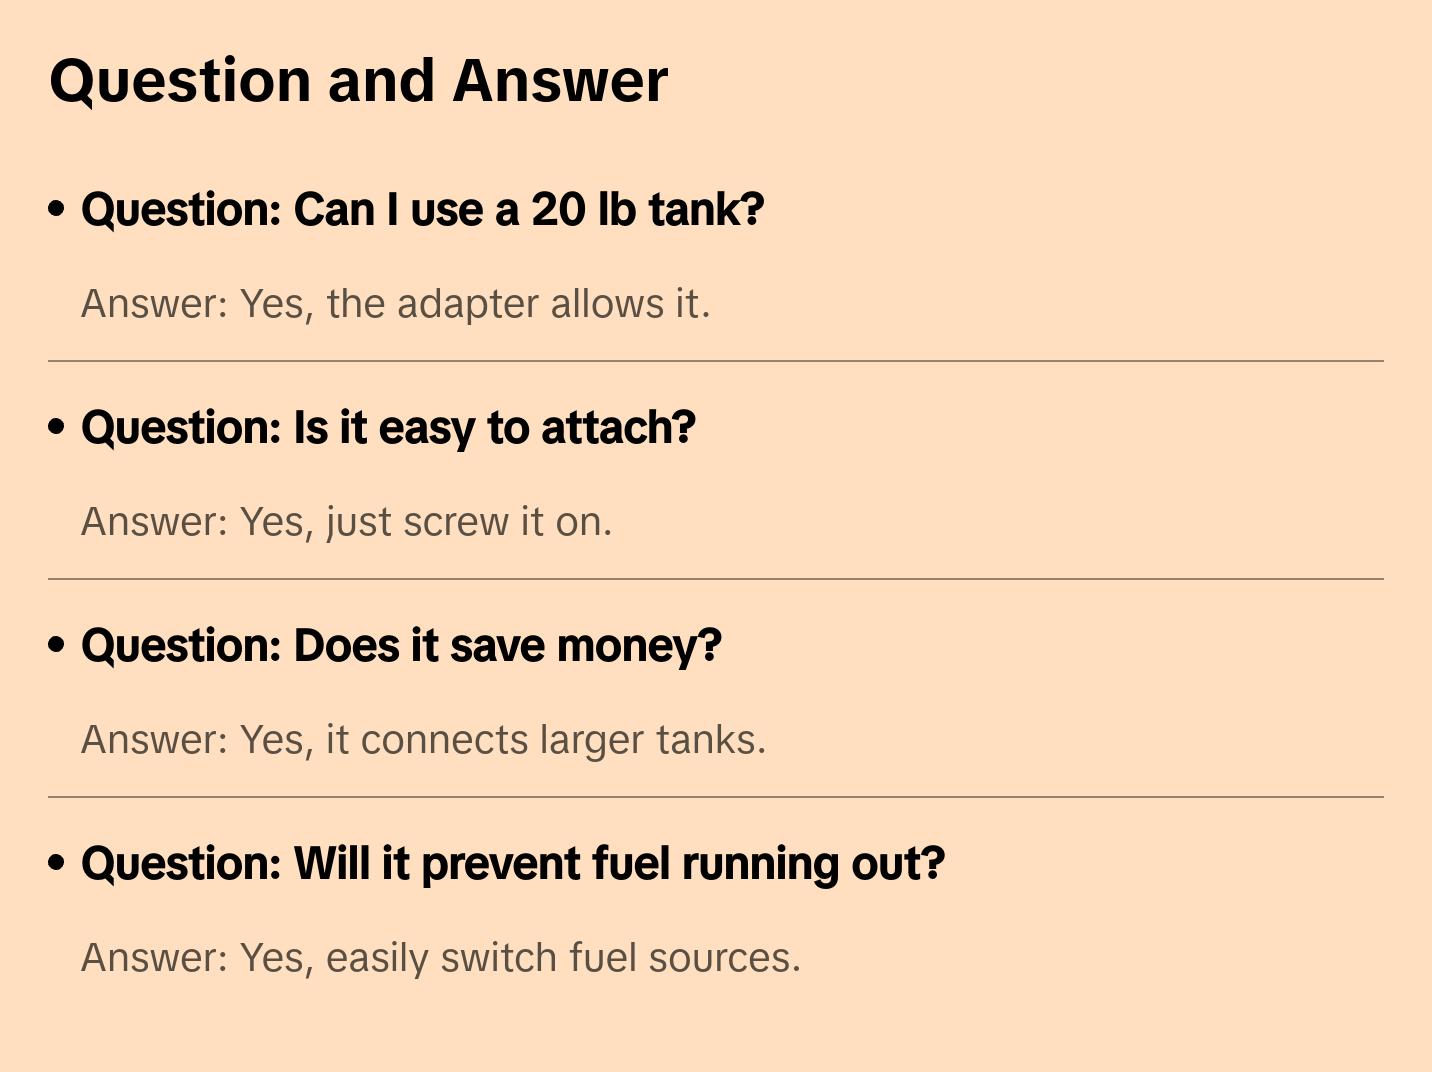Expand the "Can I use a 20 lb tank?" question
Screen dimensions: 1432x1072
pos(422,210)
